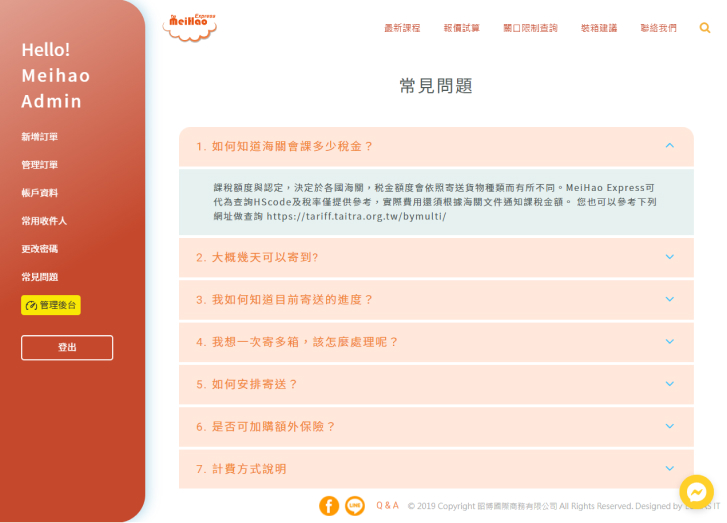Click the Q & A footer link
This screenshot has width=727, height=523.
pos(387,506)
